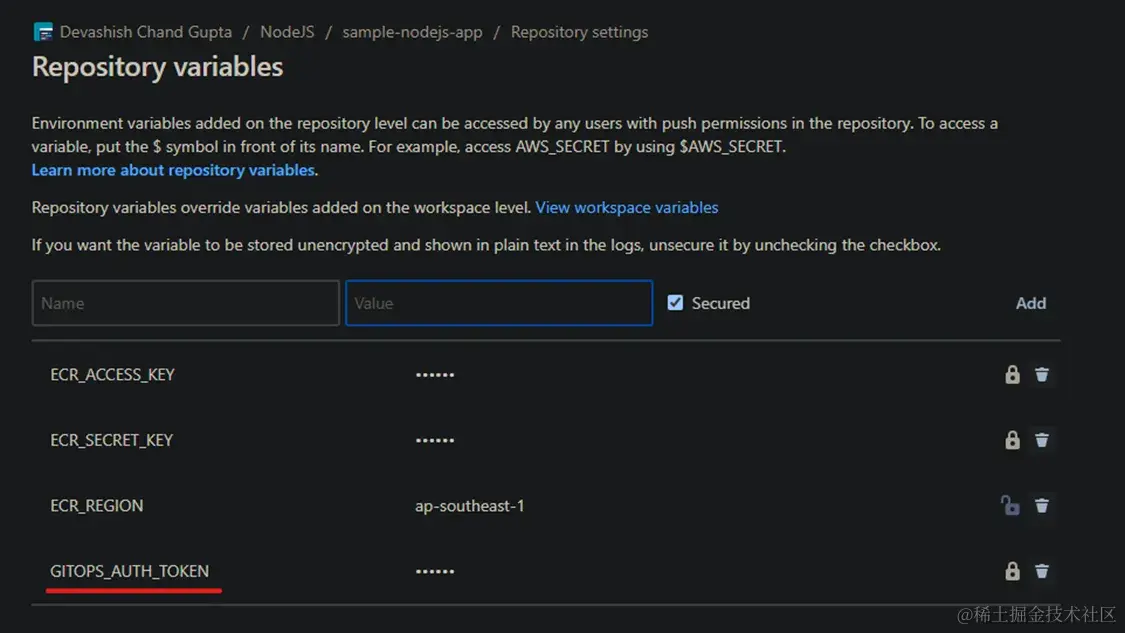Delete the ECR_REGION variable
Viewport: 1125px width, 633px height.
click(1042, 506)
